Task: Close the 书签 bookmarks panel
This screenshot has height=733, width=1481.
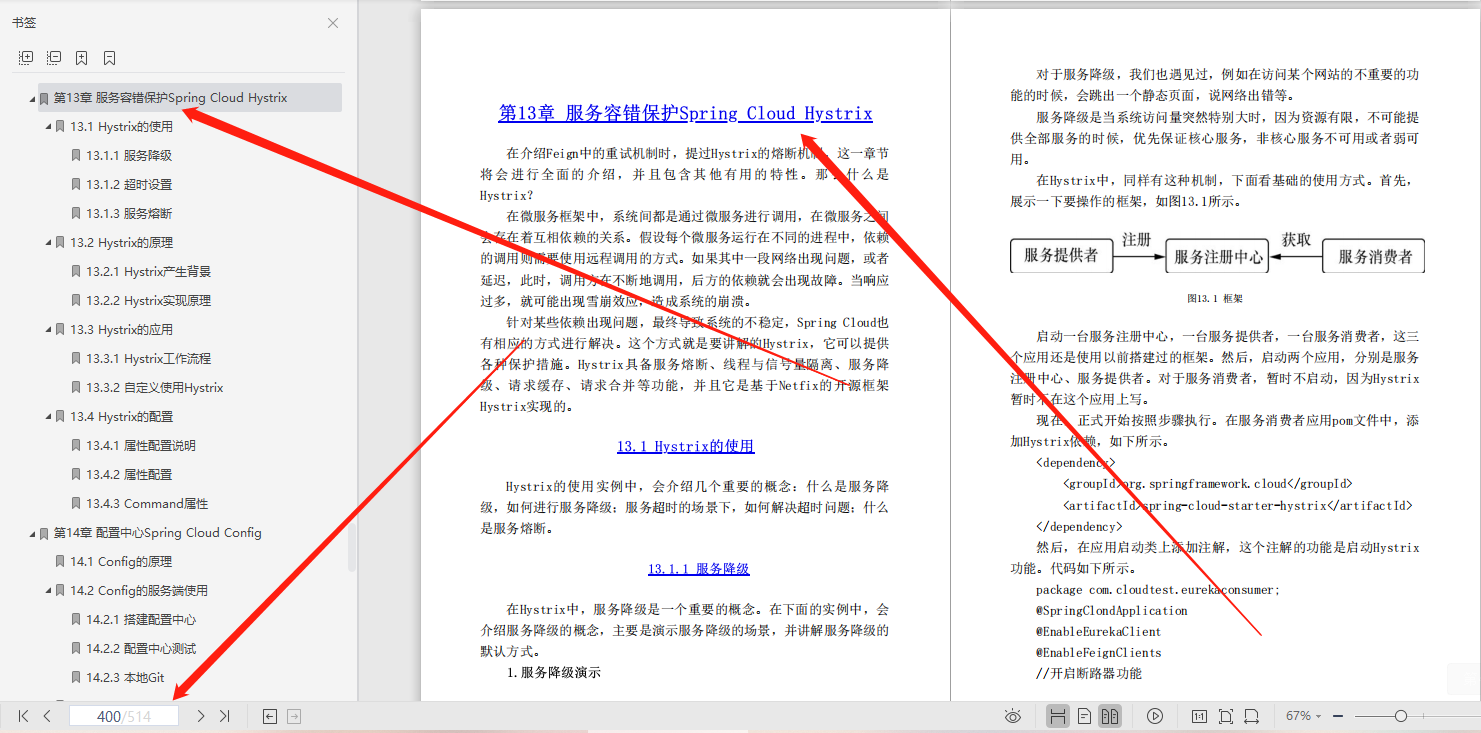Action: click(333, 23)
